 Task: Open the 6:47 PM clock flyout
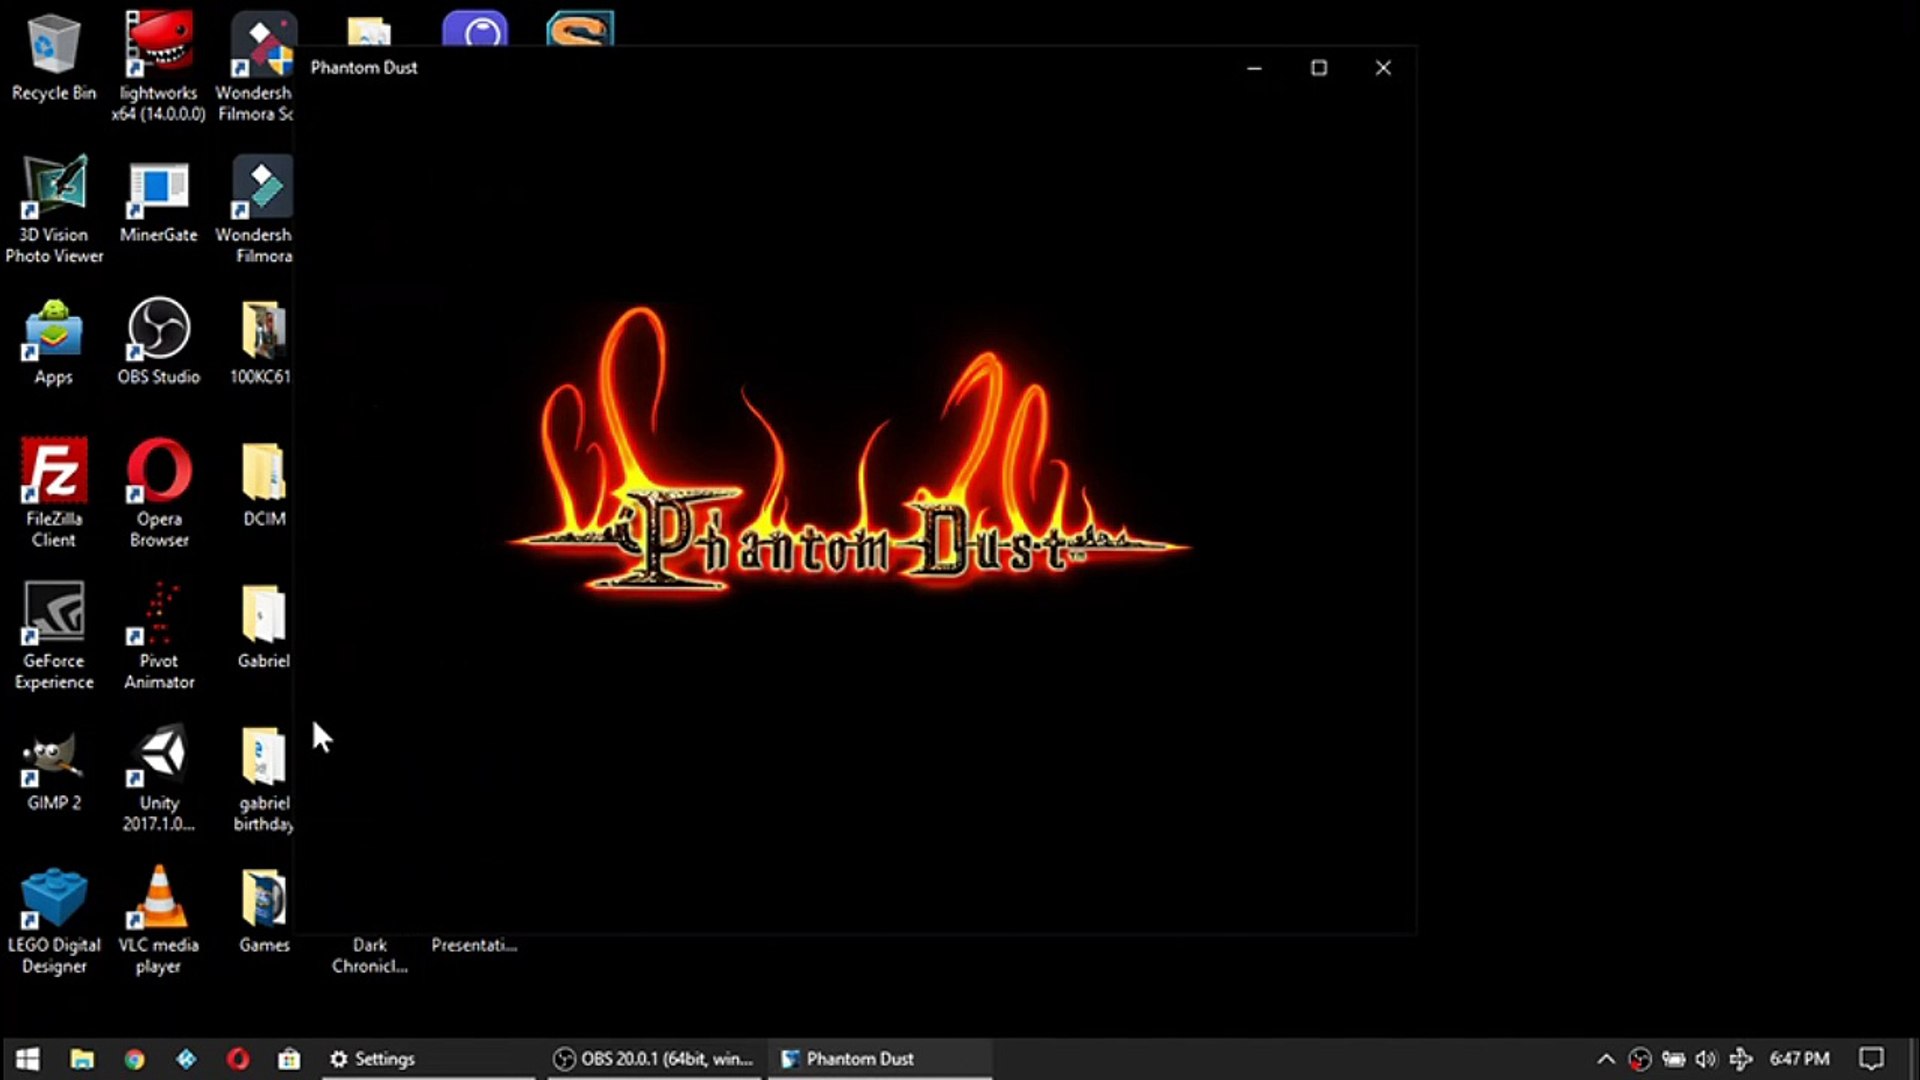click(x=1799, y=1059)
